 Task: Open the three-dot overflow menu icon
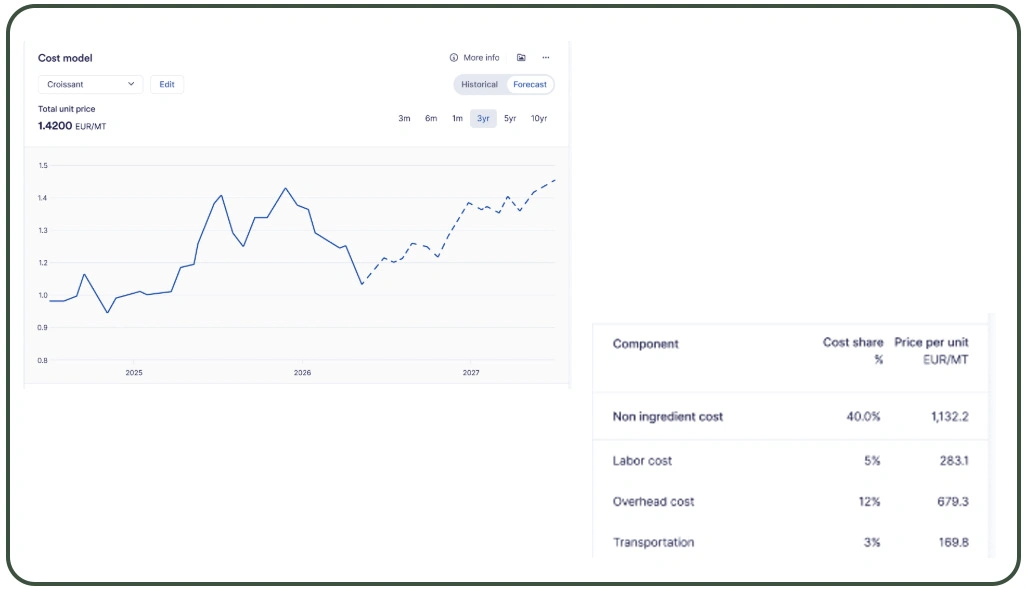pos(545,57)
